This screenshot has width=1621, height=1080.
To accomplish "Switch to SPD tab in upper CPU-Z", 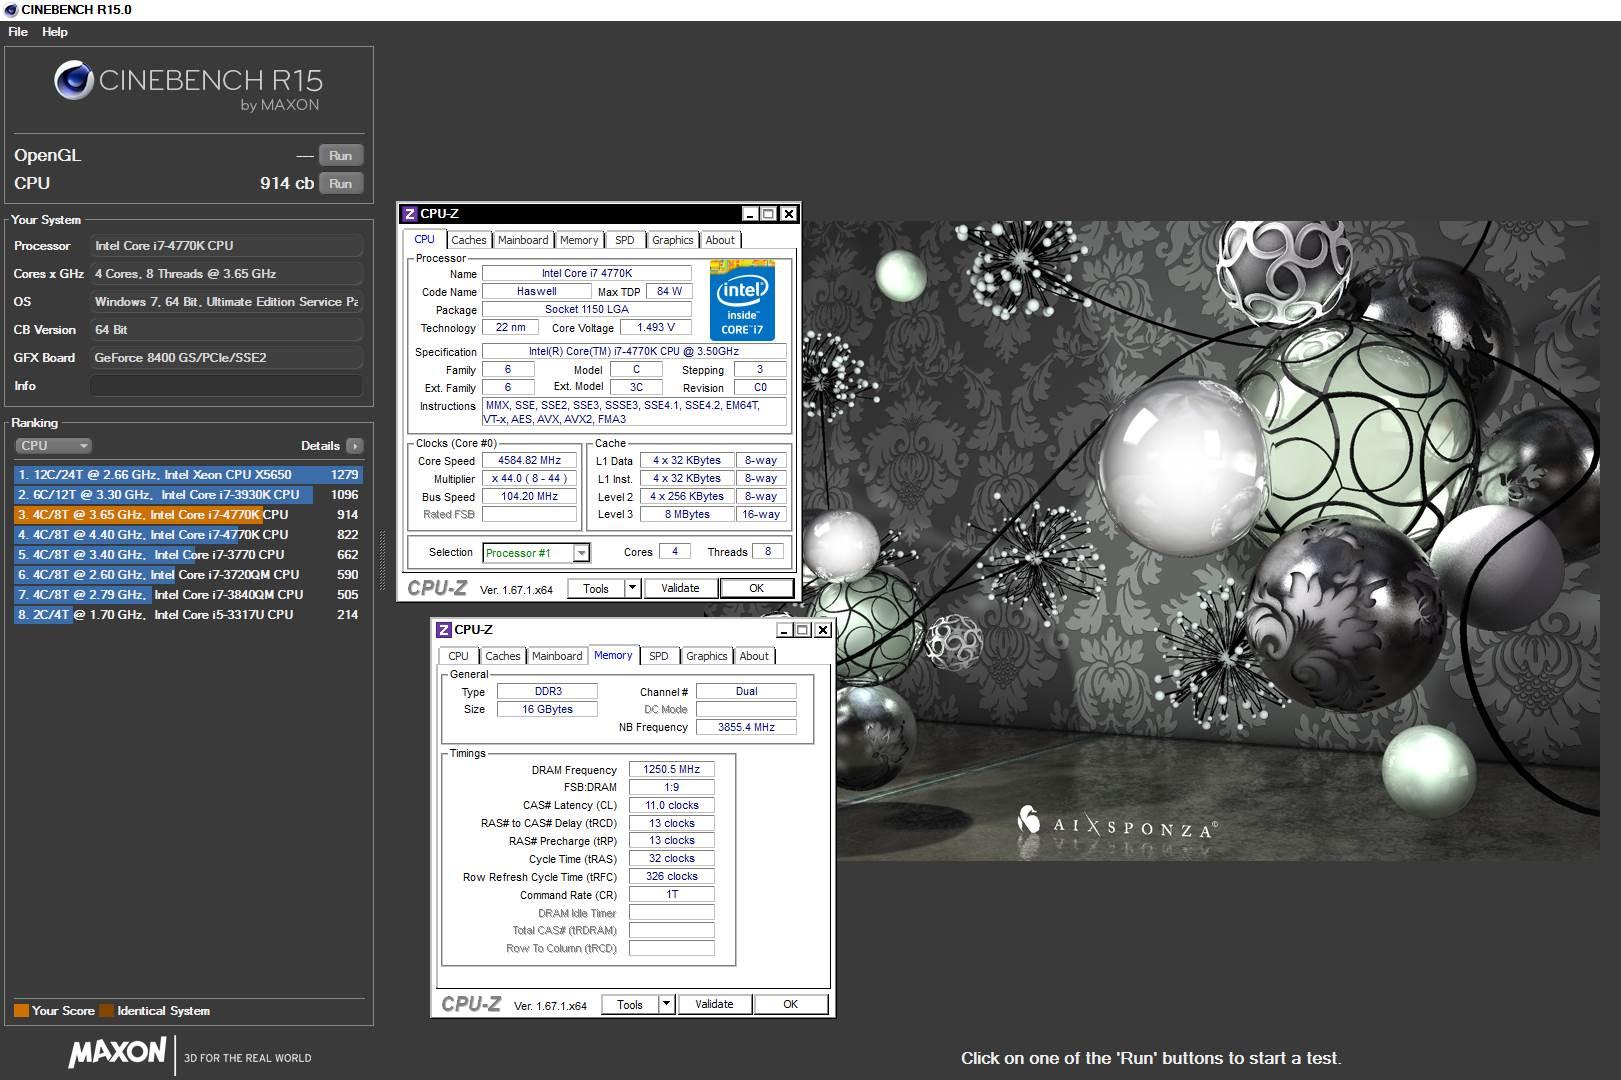I will [x=625, y=240].
